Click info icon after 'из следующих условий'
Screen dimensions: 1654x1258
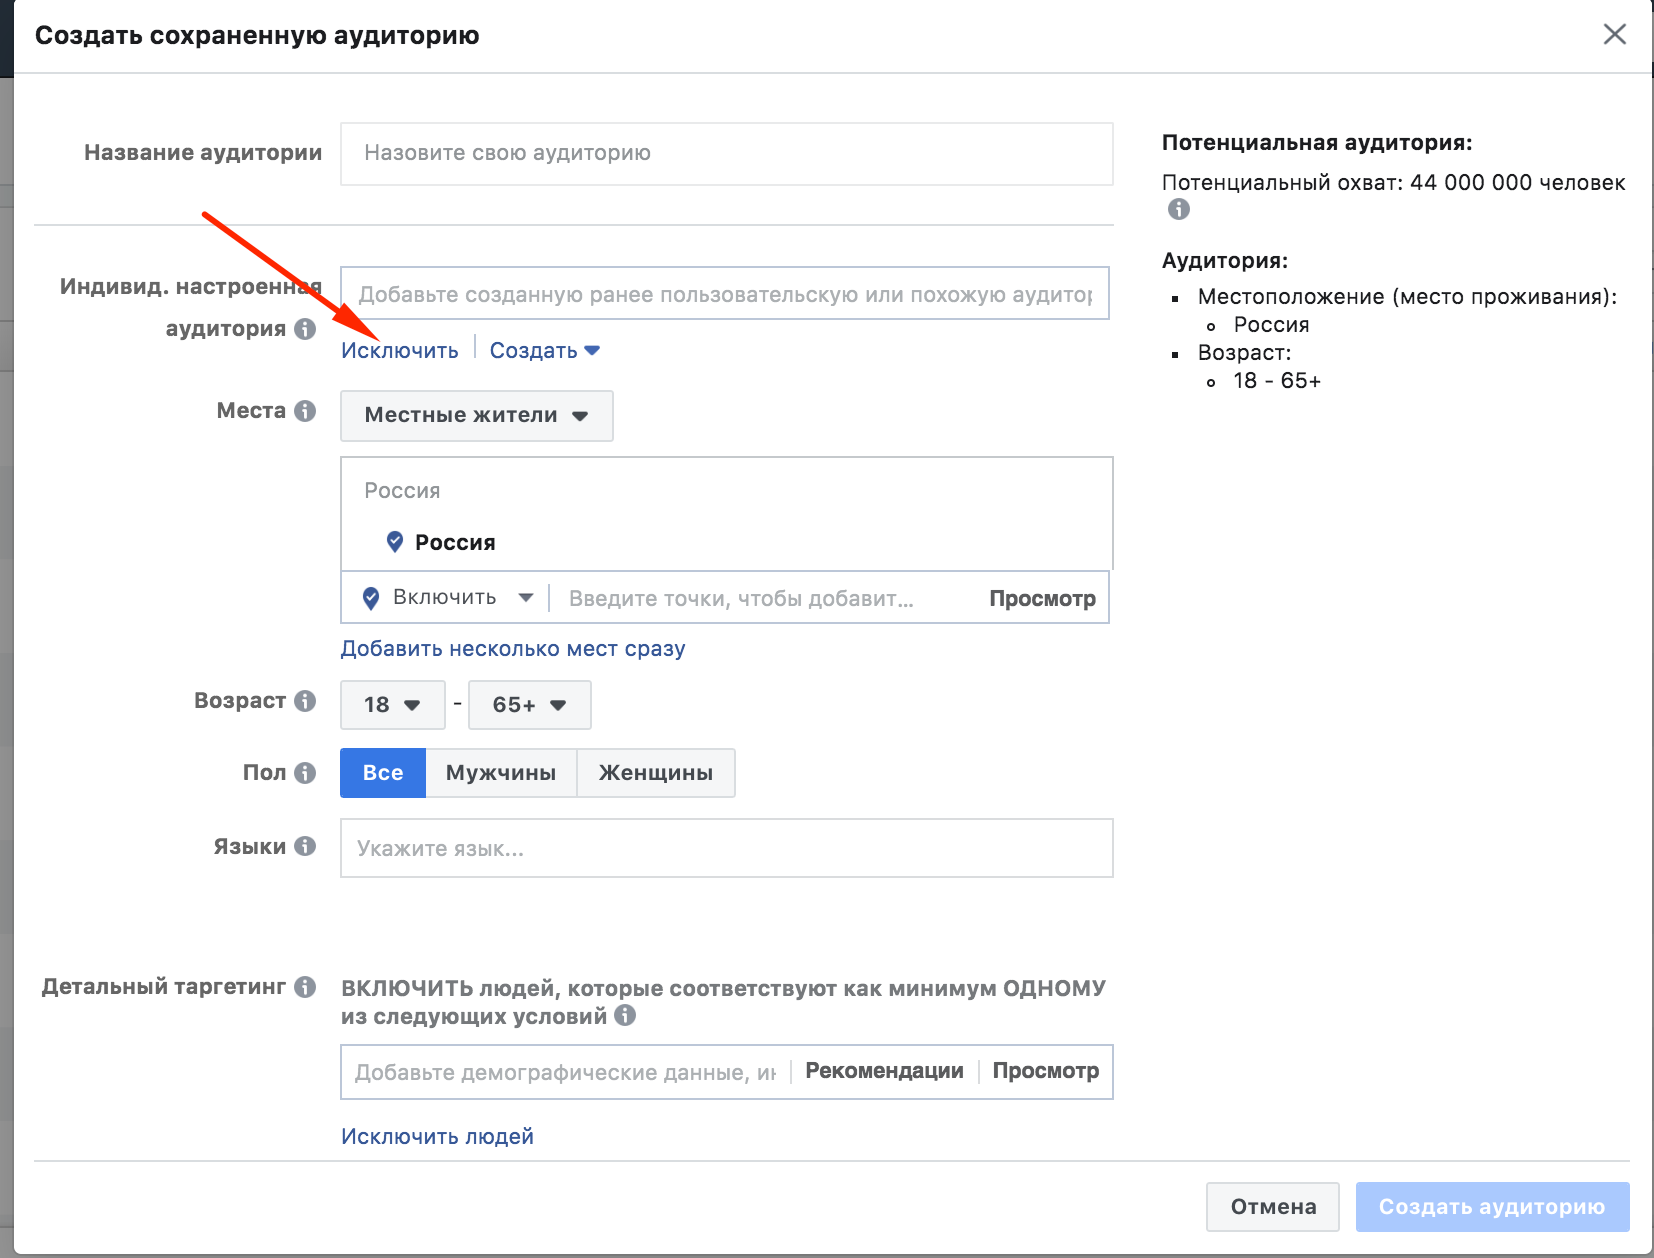point(625,1015)
